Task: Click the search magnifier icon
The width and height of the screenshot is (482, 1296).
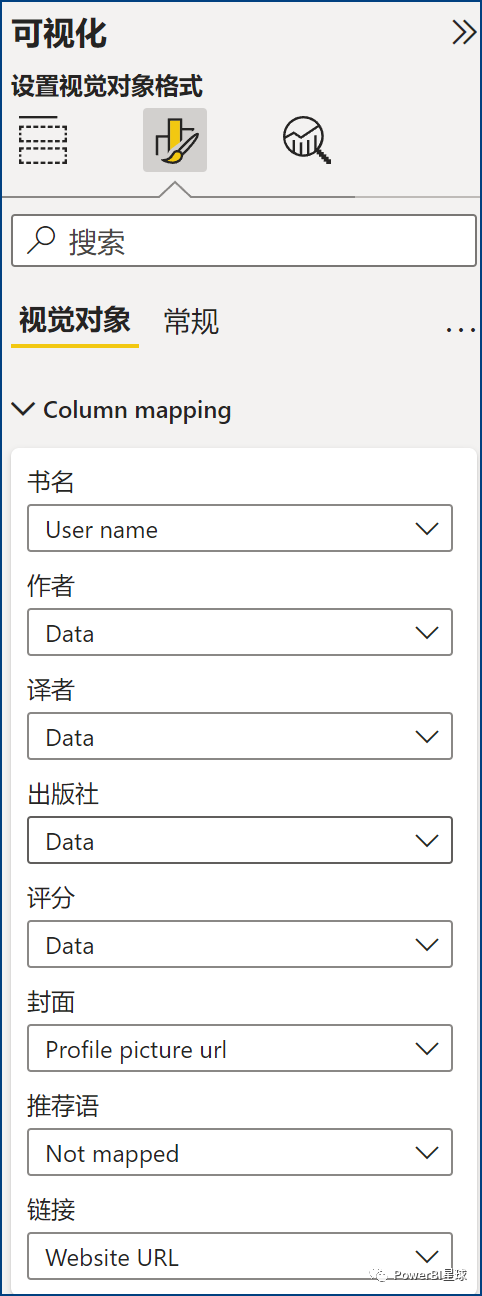Action: tap(41, 241)
